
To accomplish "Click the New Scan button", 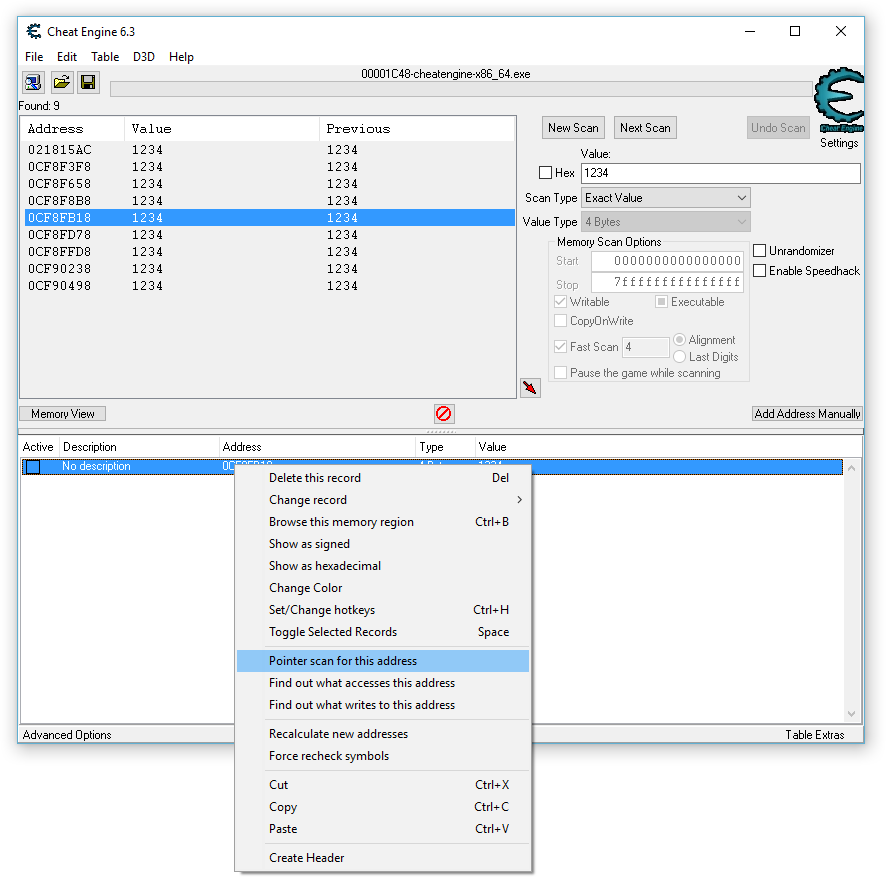I will pos(573,128).
